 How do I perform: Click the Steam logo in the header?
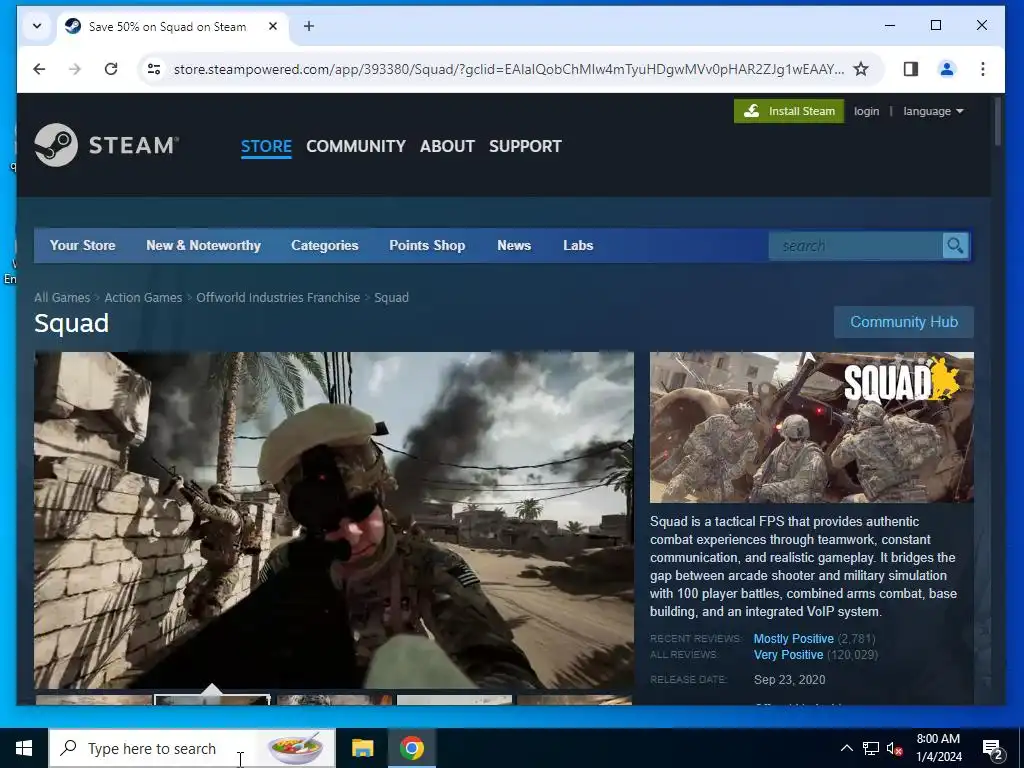[x=106, y=145]
